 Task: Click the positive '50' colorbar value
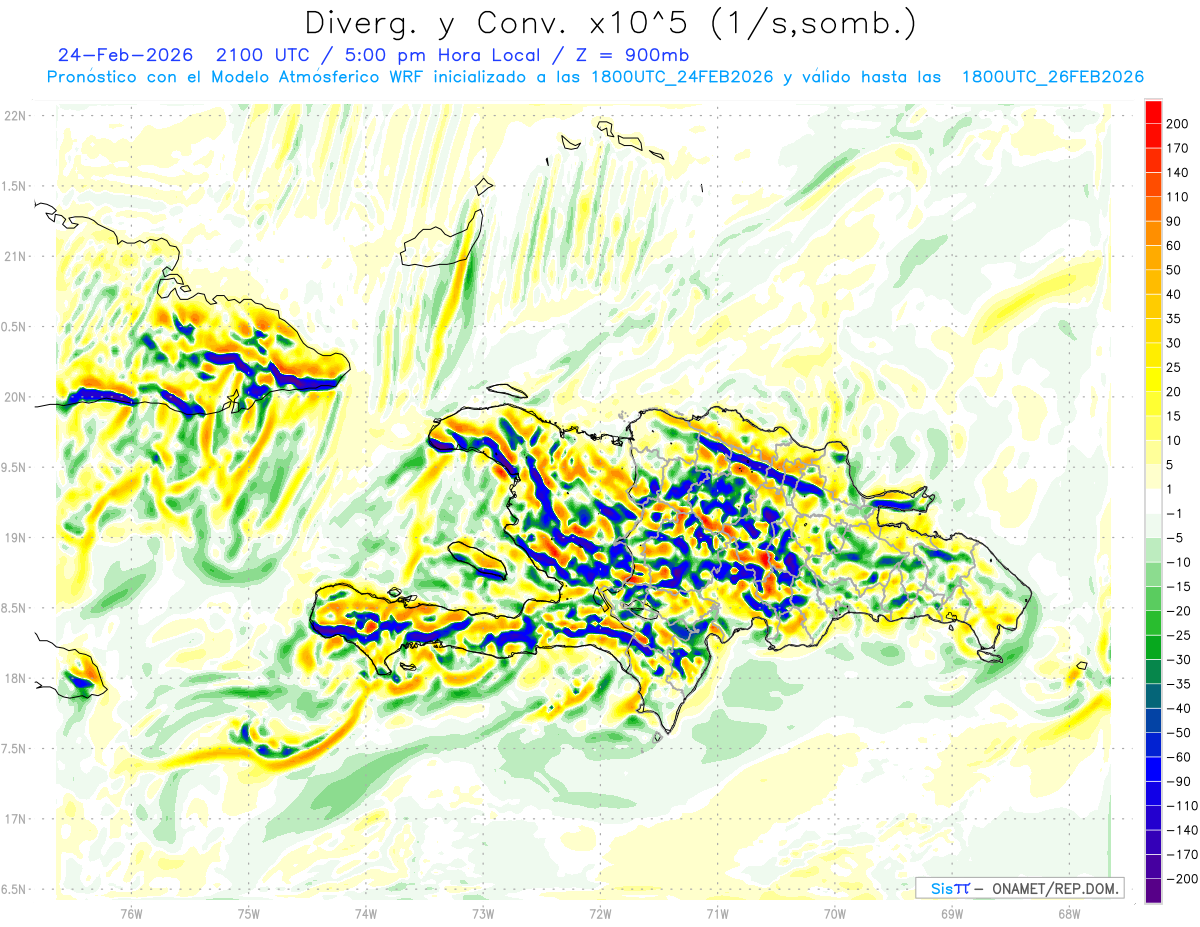(1173, 270)
